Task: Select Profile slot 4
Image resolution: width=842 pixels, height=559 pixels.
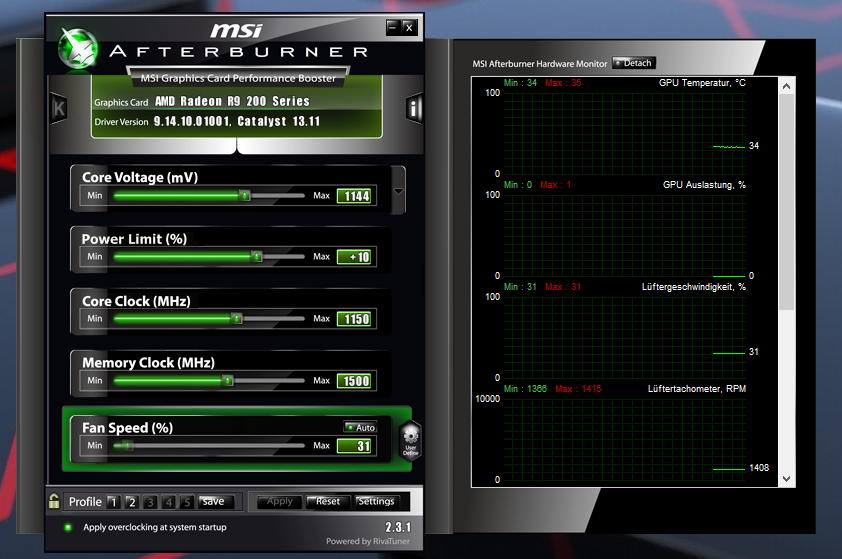Action: click(x=169, y=502)
